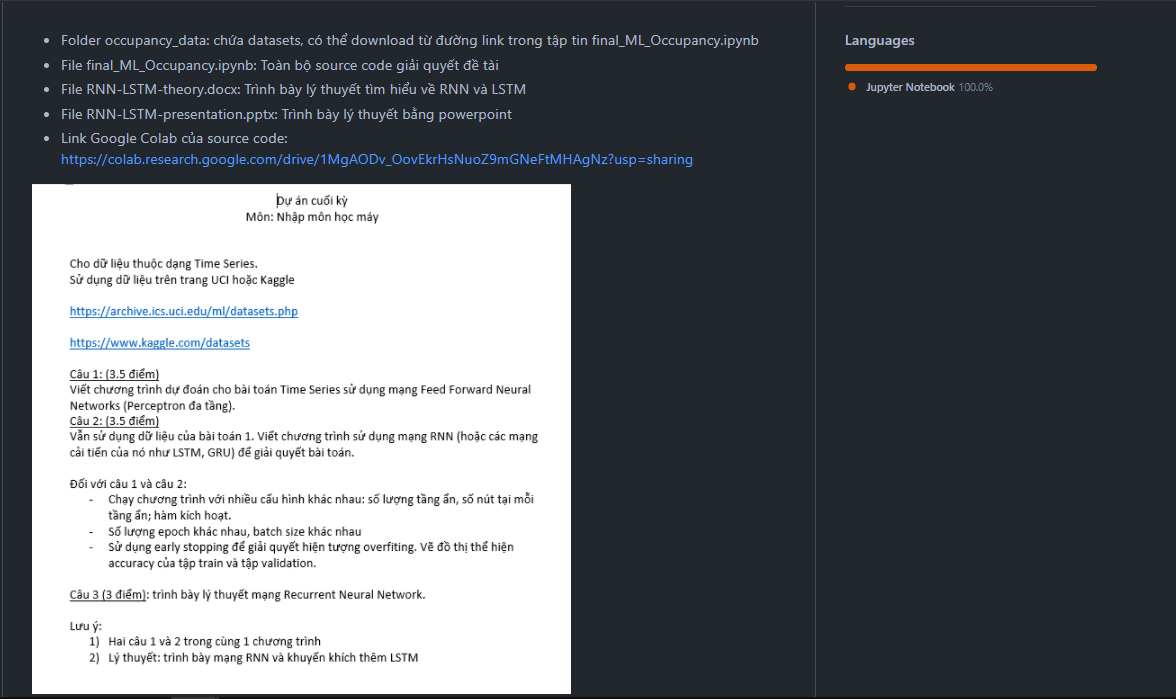Click the Languages section heading
The height and width of the screenshot is (699, 1176).
pyautogui.click(x=879, y=41)
